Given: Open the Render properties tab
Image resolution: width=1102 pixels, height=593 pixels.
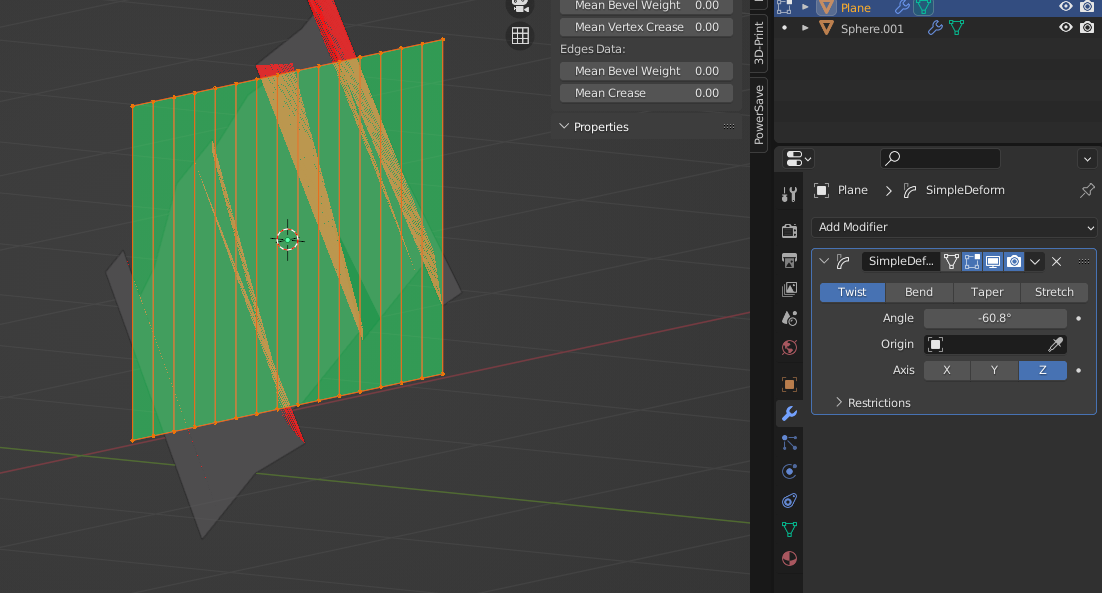Looking at the screenshot, I should point(789,231).
